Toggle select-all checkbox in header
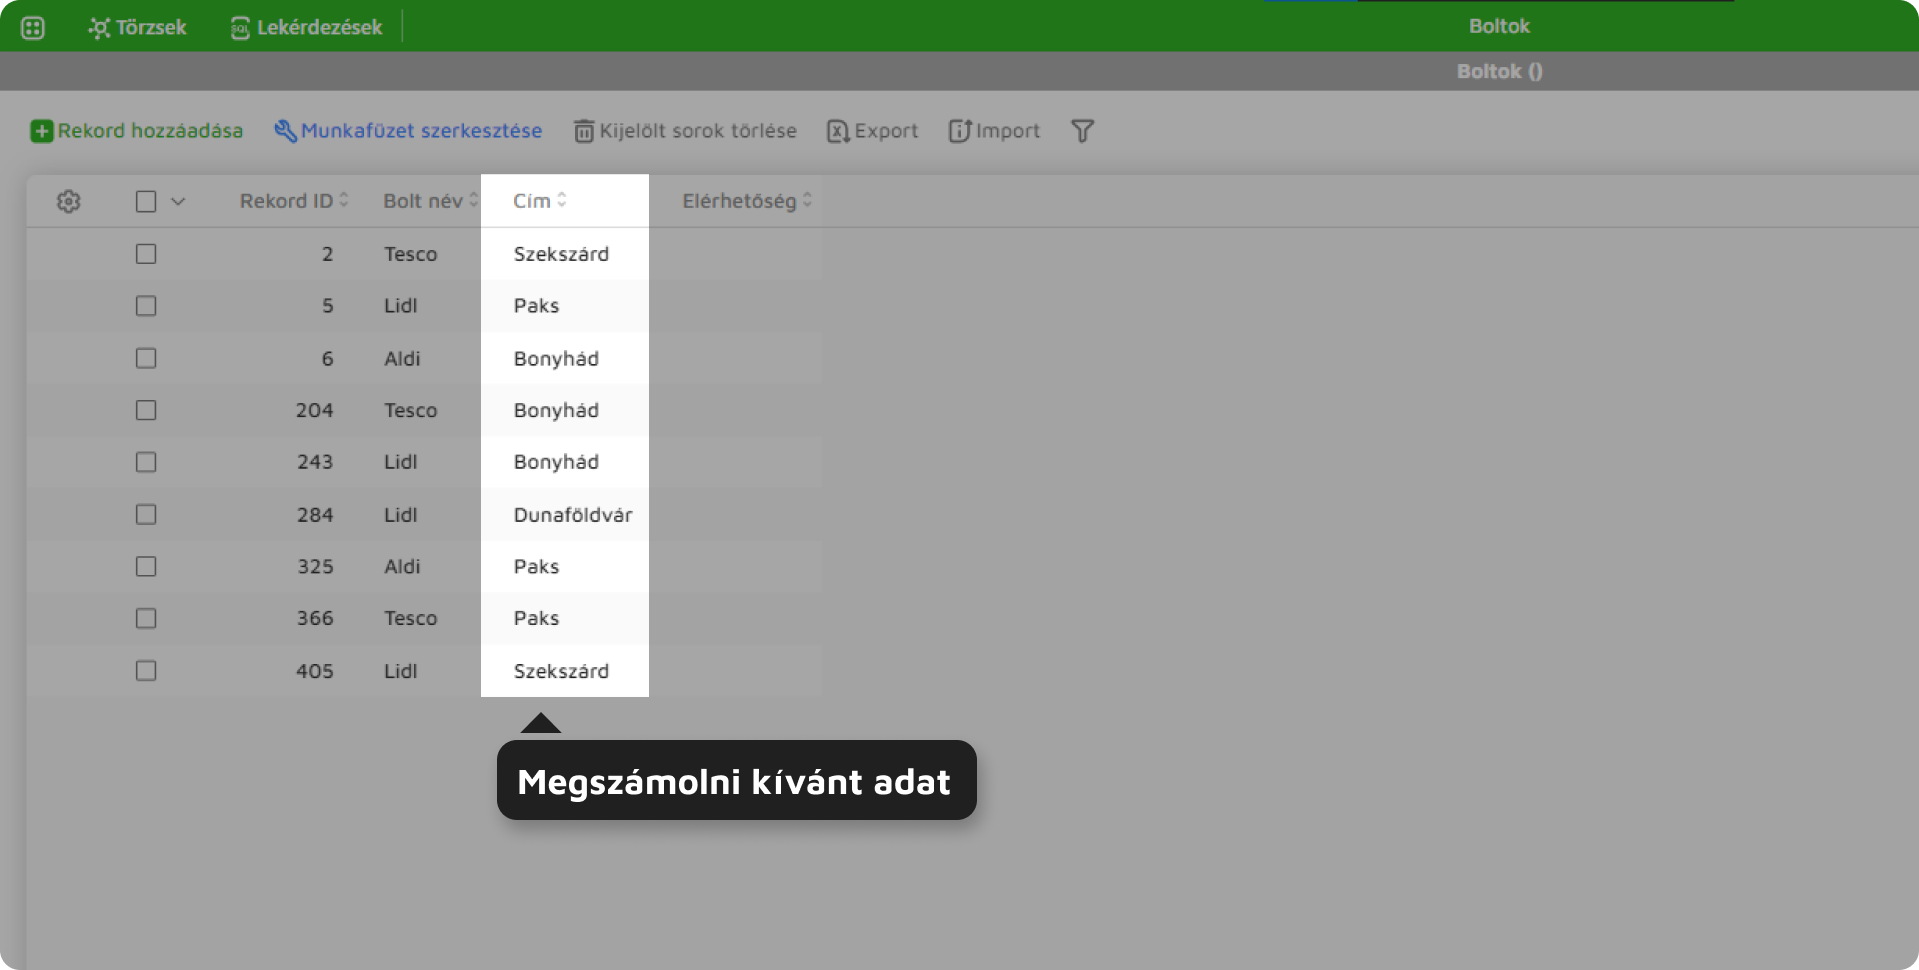Screen dimensions: 1919x970 pos(146,201)
